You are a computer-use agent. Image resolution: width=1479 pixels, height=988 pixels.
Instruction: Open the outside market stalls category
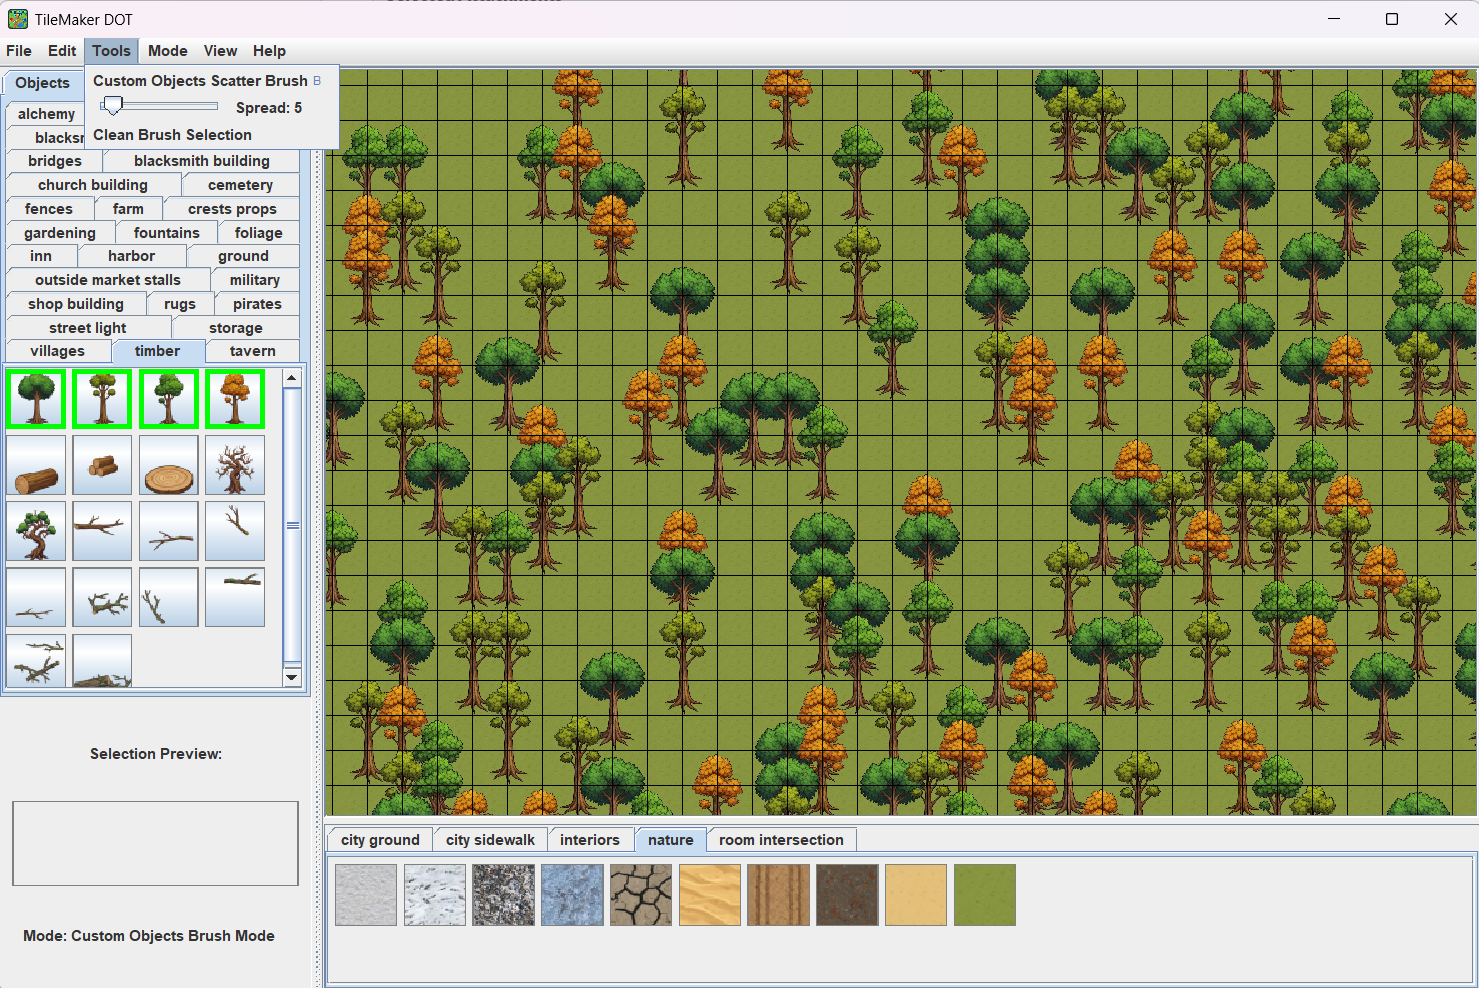pos(108,280)
